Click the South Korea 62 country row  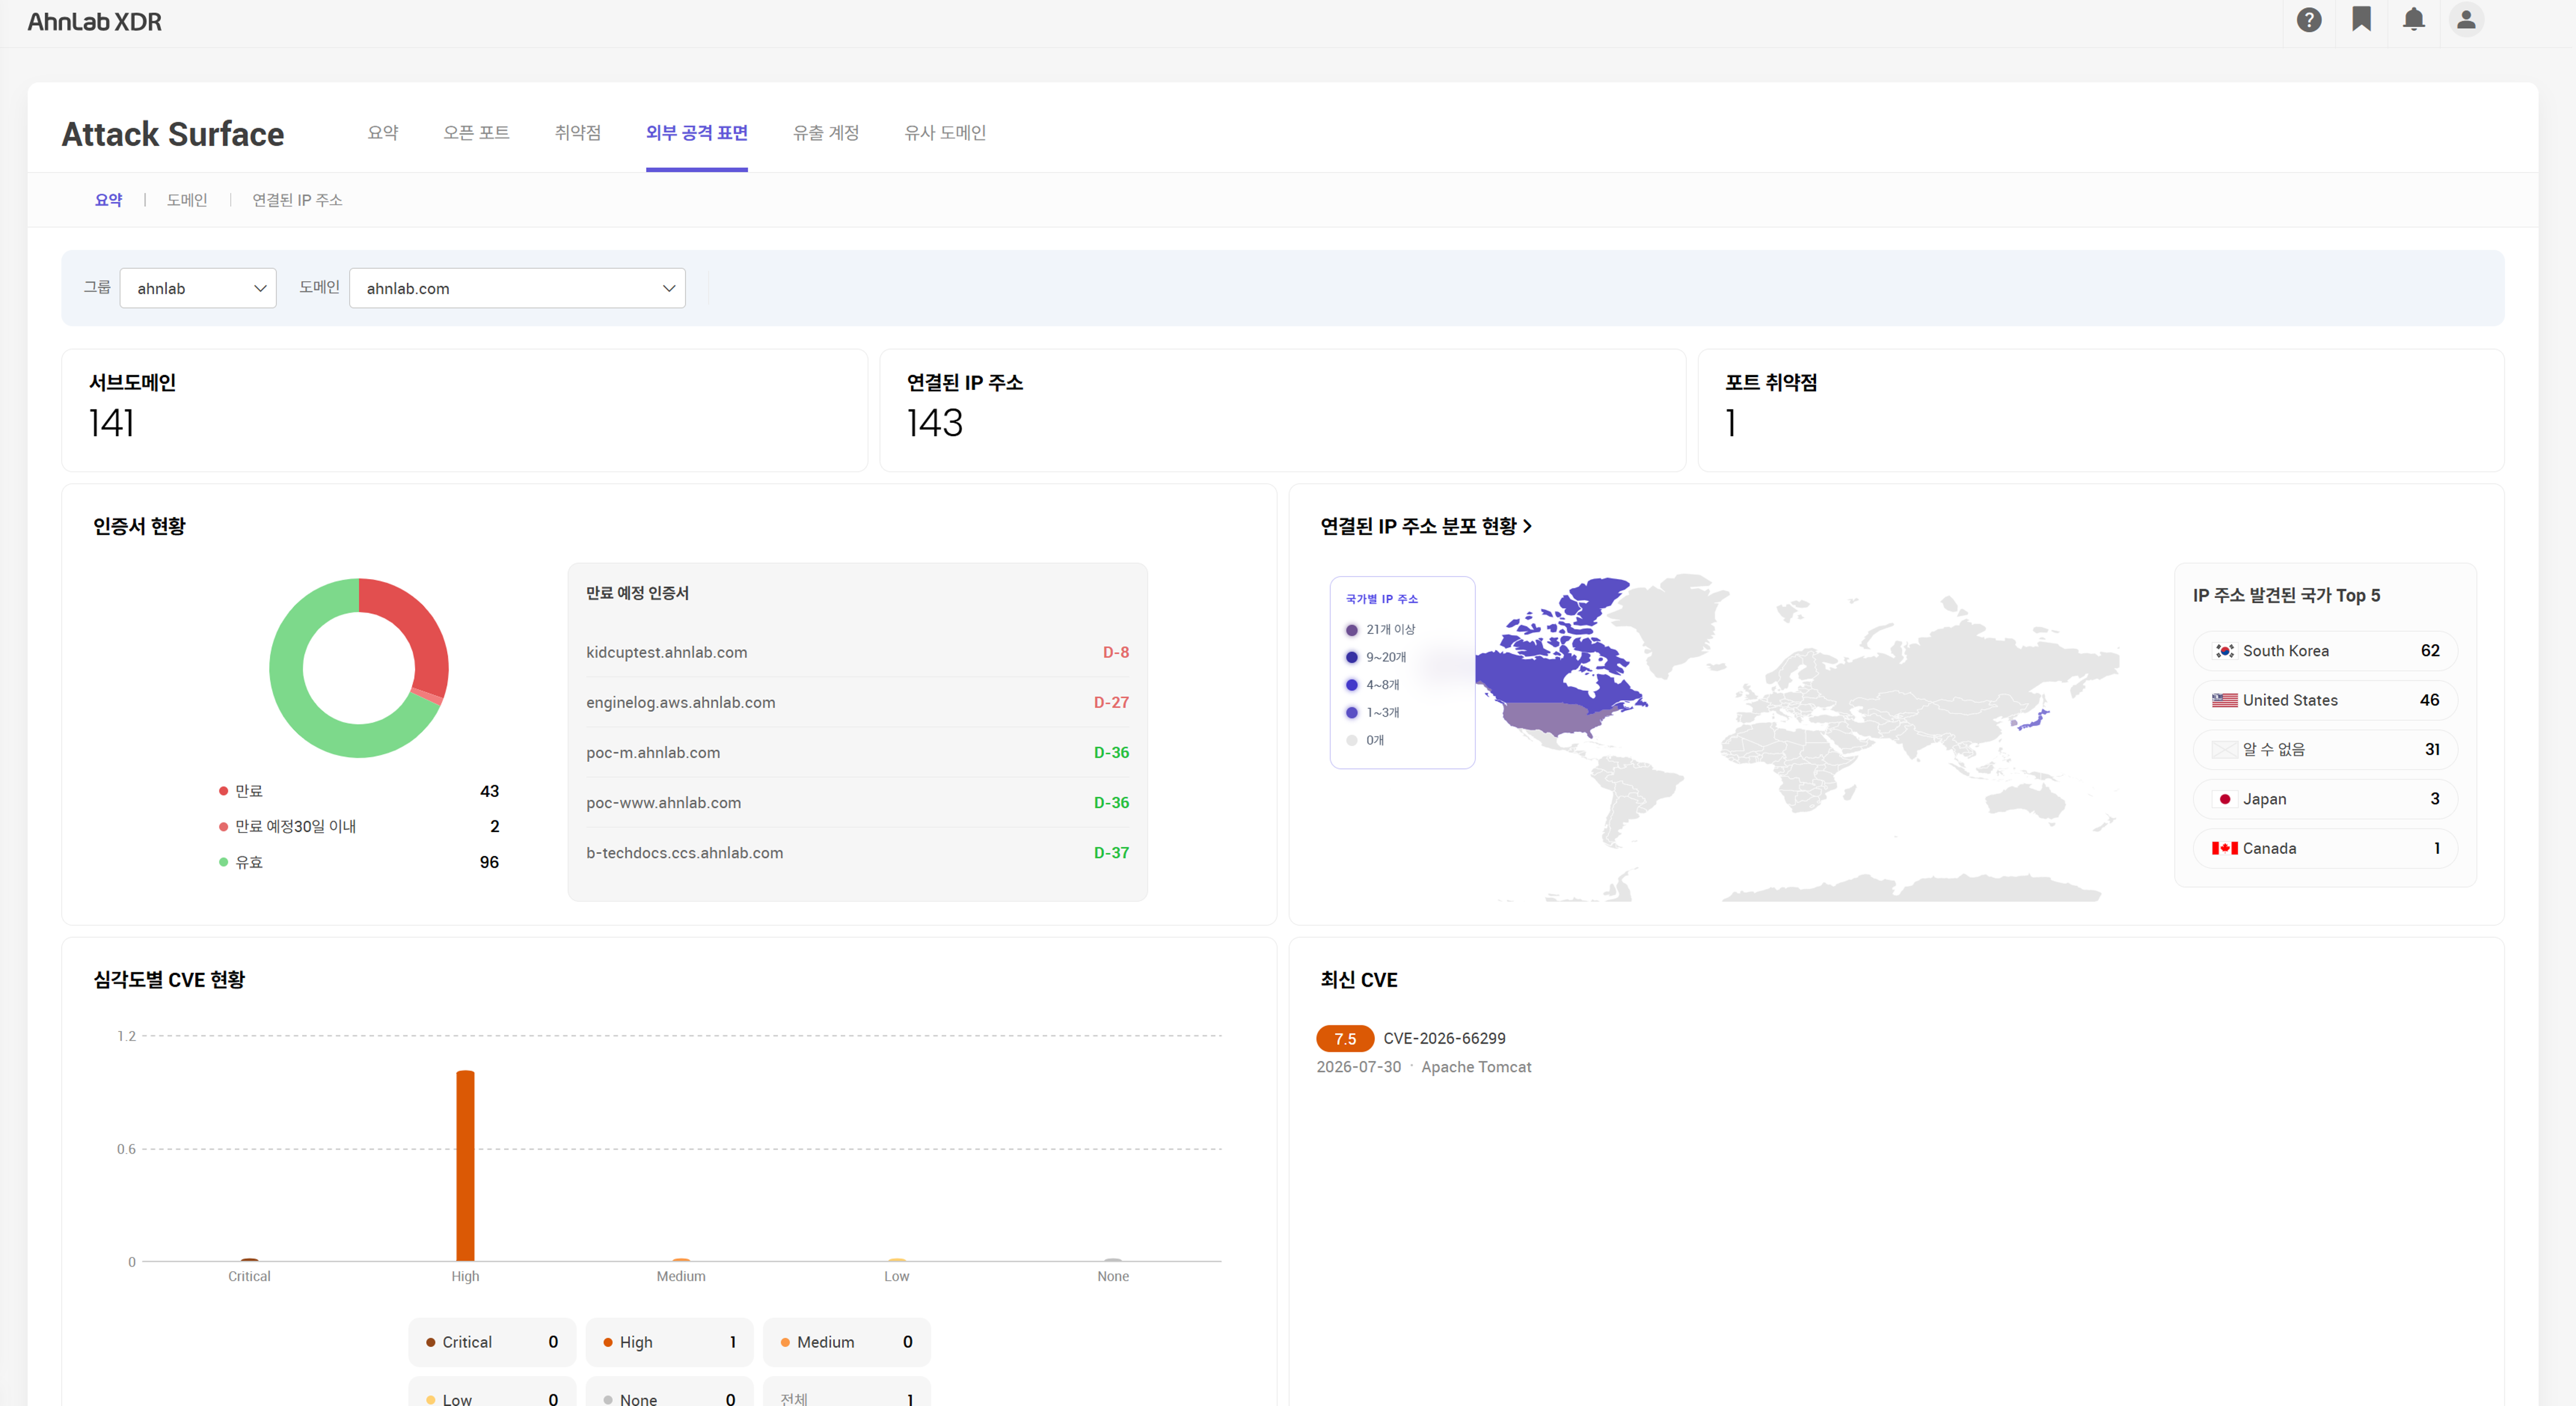pos(2325,651)
